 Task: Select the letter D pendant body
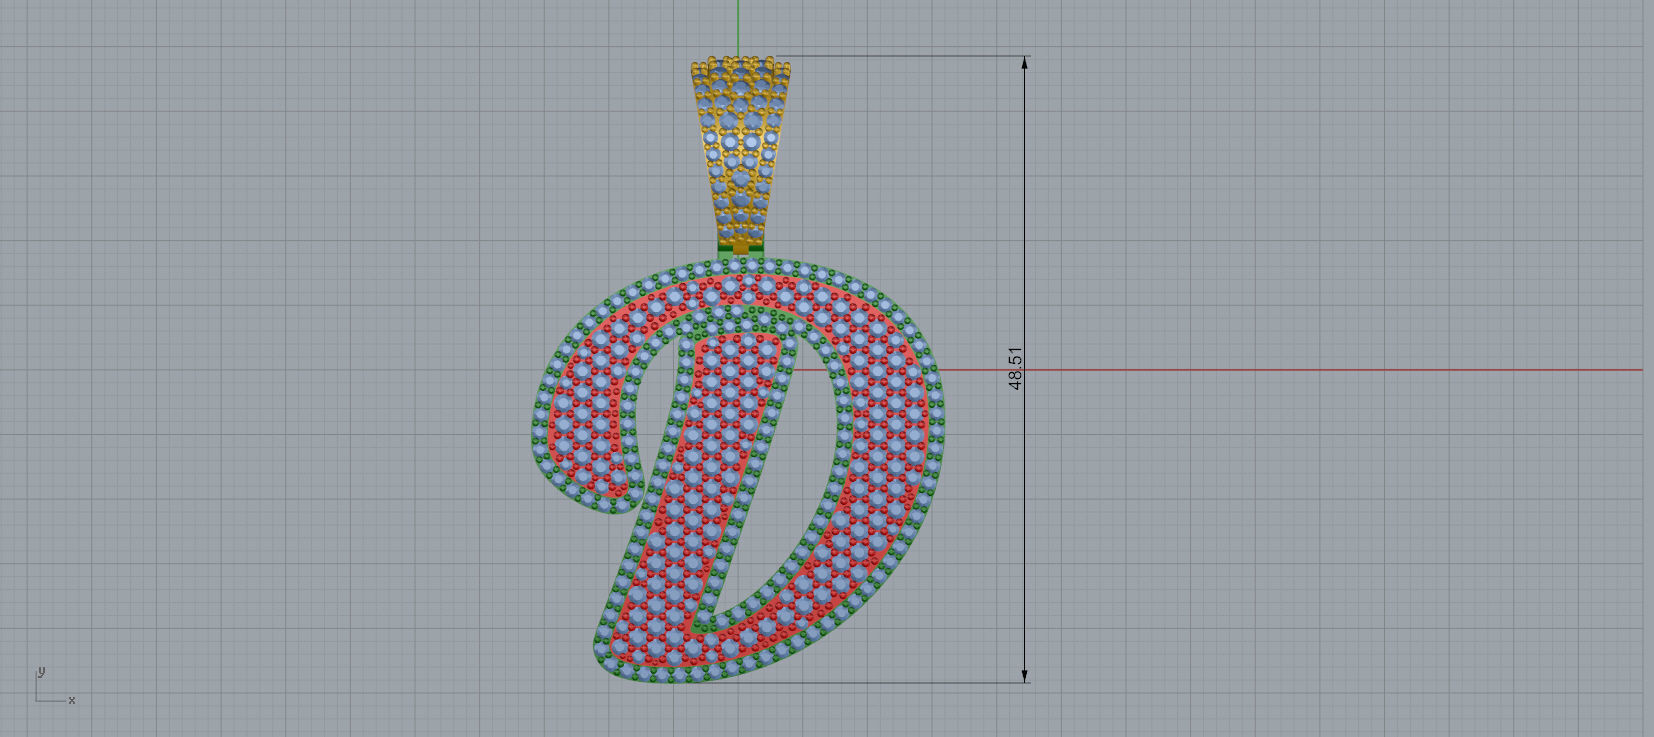click(x=738, y=470)
